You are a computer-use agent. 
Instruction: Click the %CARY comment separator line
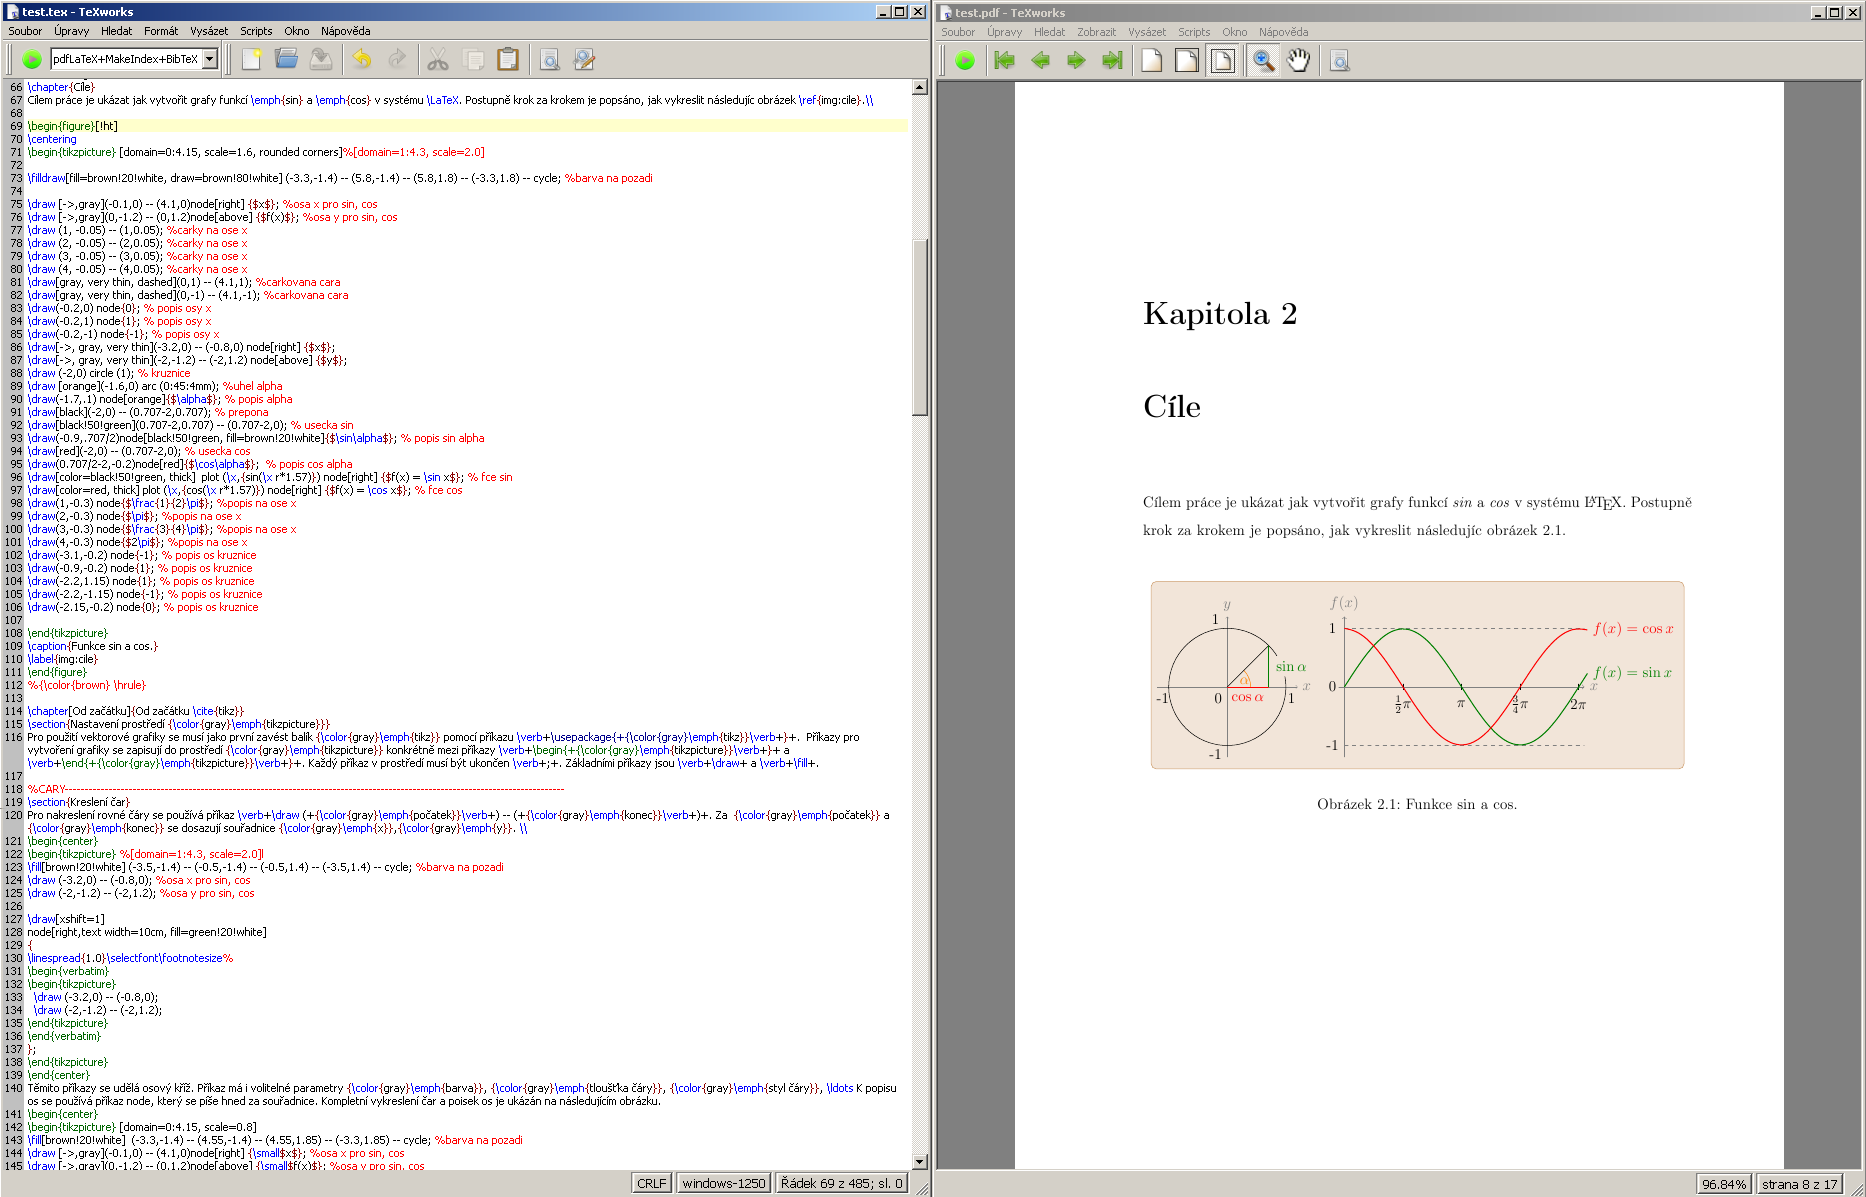[x=295, y=789]
